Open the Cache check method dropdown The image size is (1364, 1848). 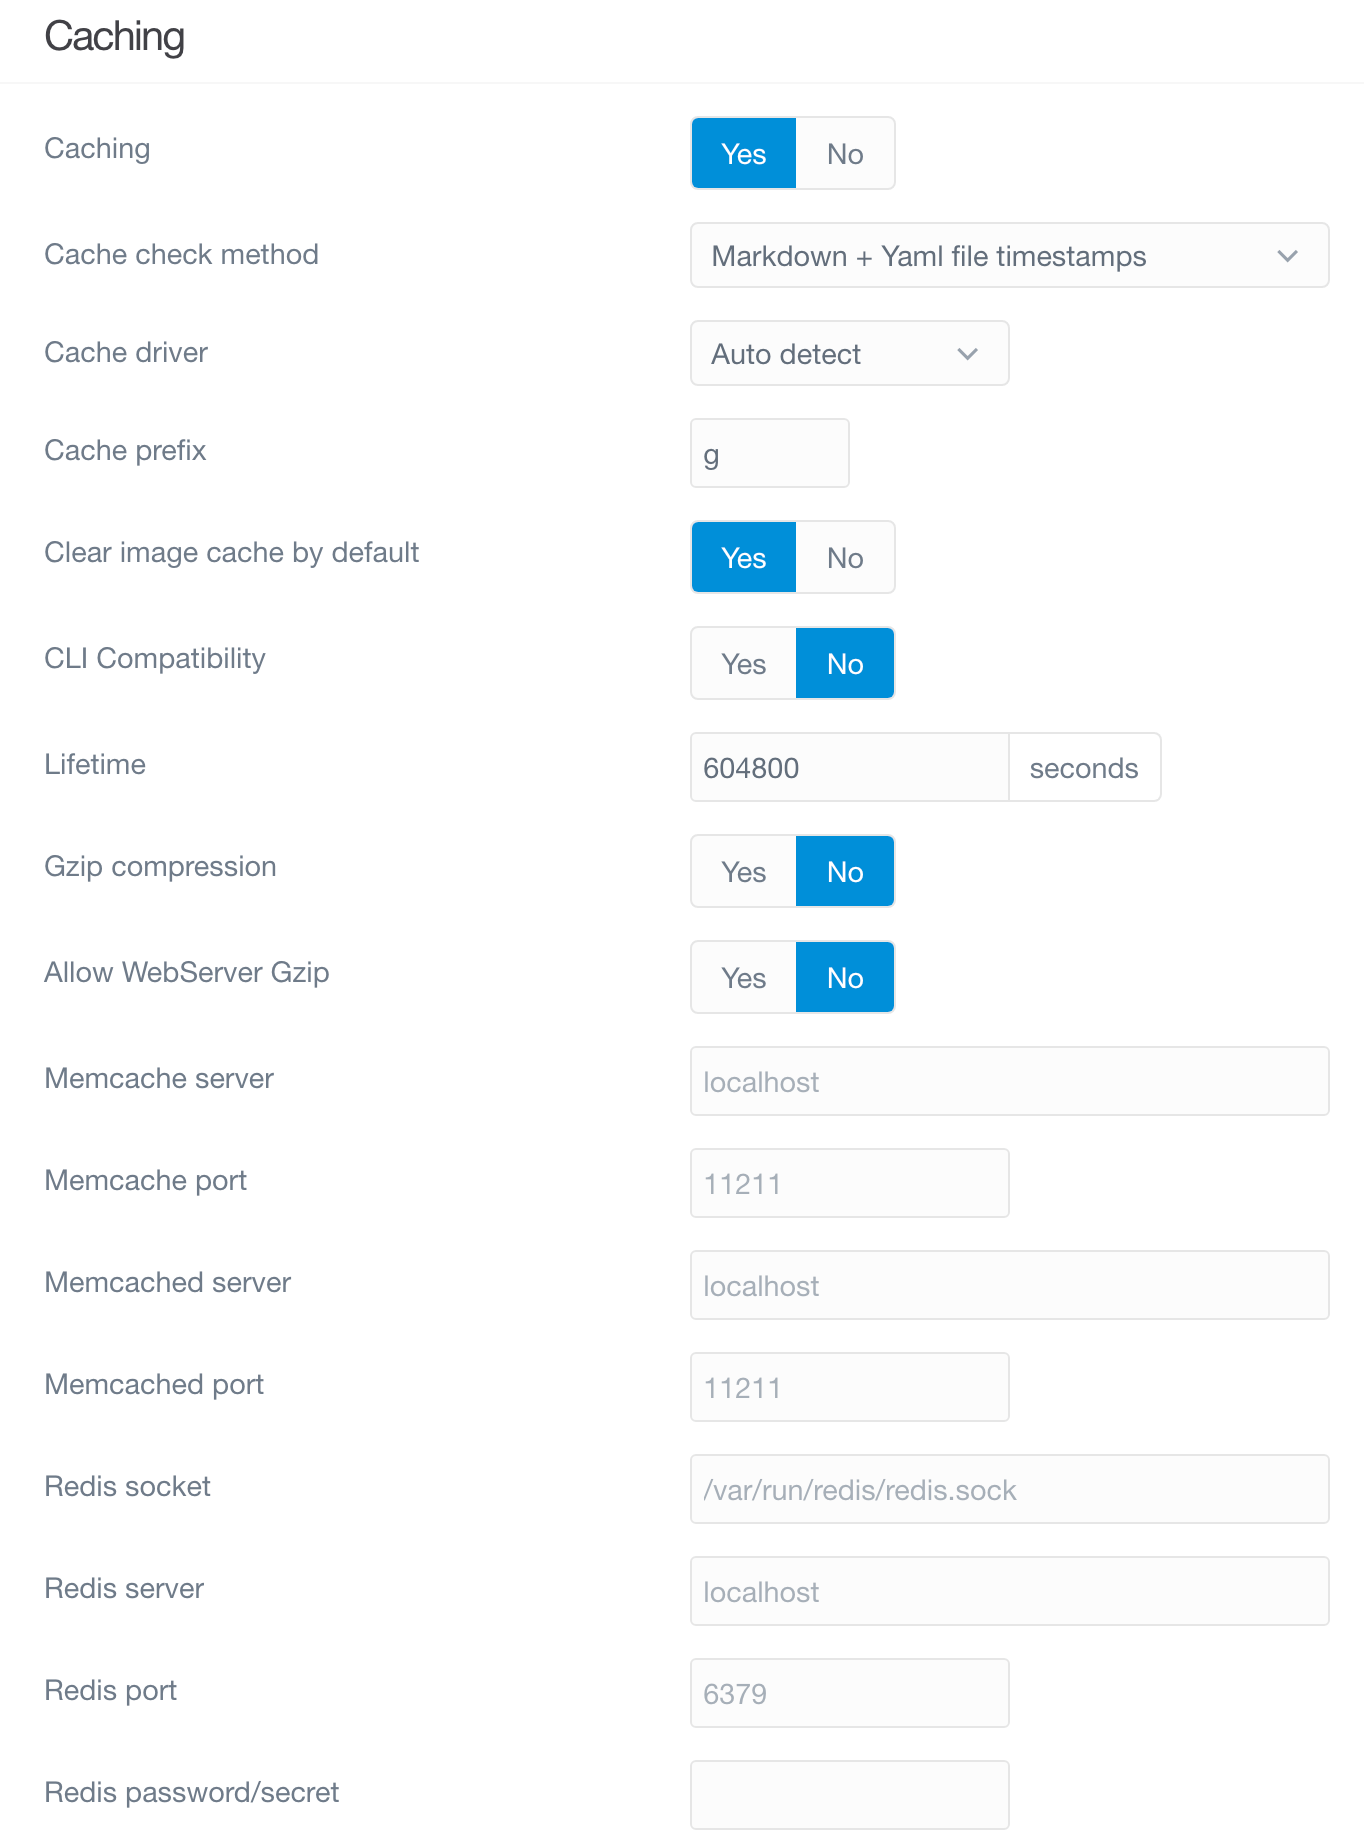coord(1008,255)
